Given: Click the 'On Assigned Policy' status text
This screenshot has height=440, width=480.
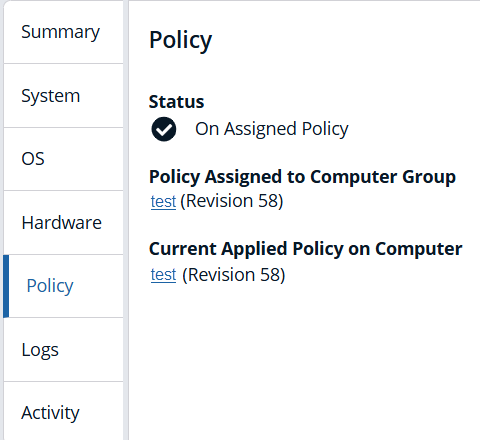Looking at the screenshot, I should point(272,129).
